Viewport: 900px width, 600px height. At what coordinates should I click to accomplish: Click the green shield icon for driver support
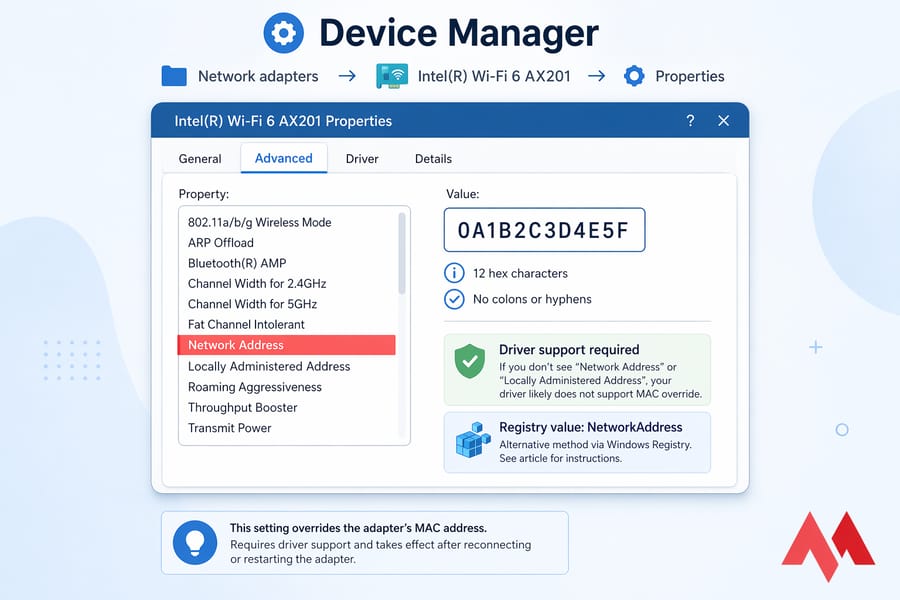click(x=470, y=361)
